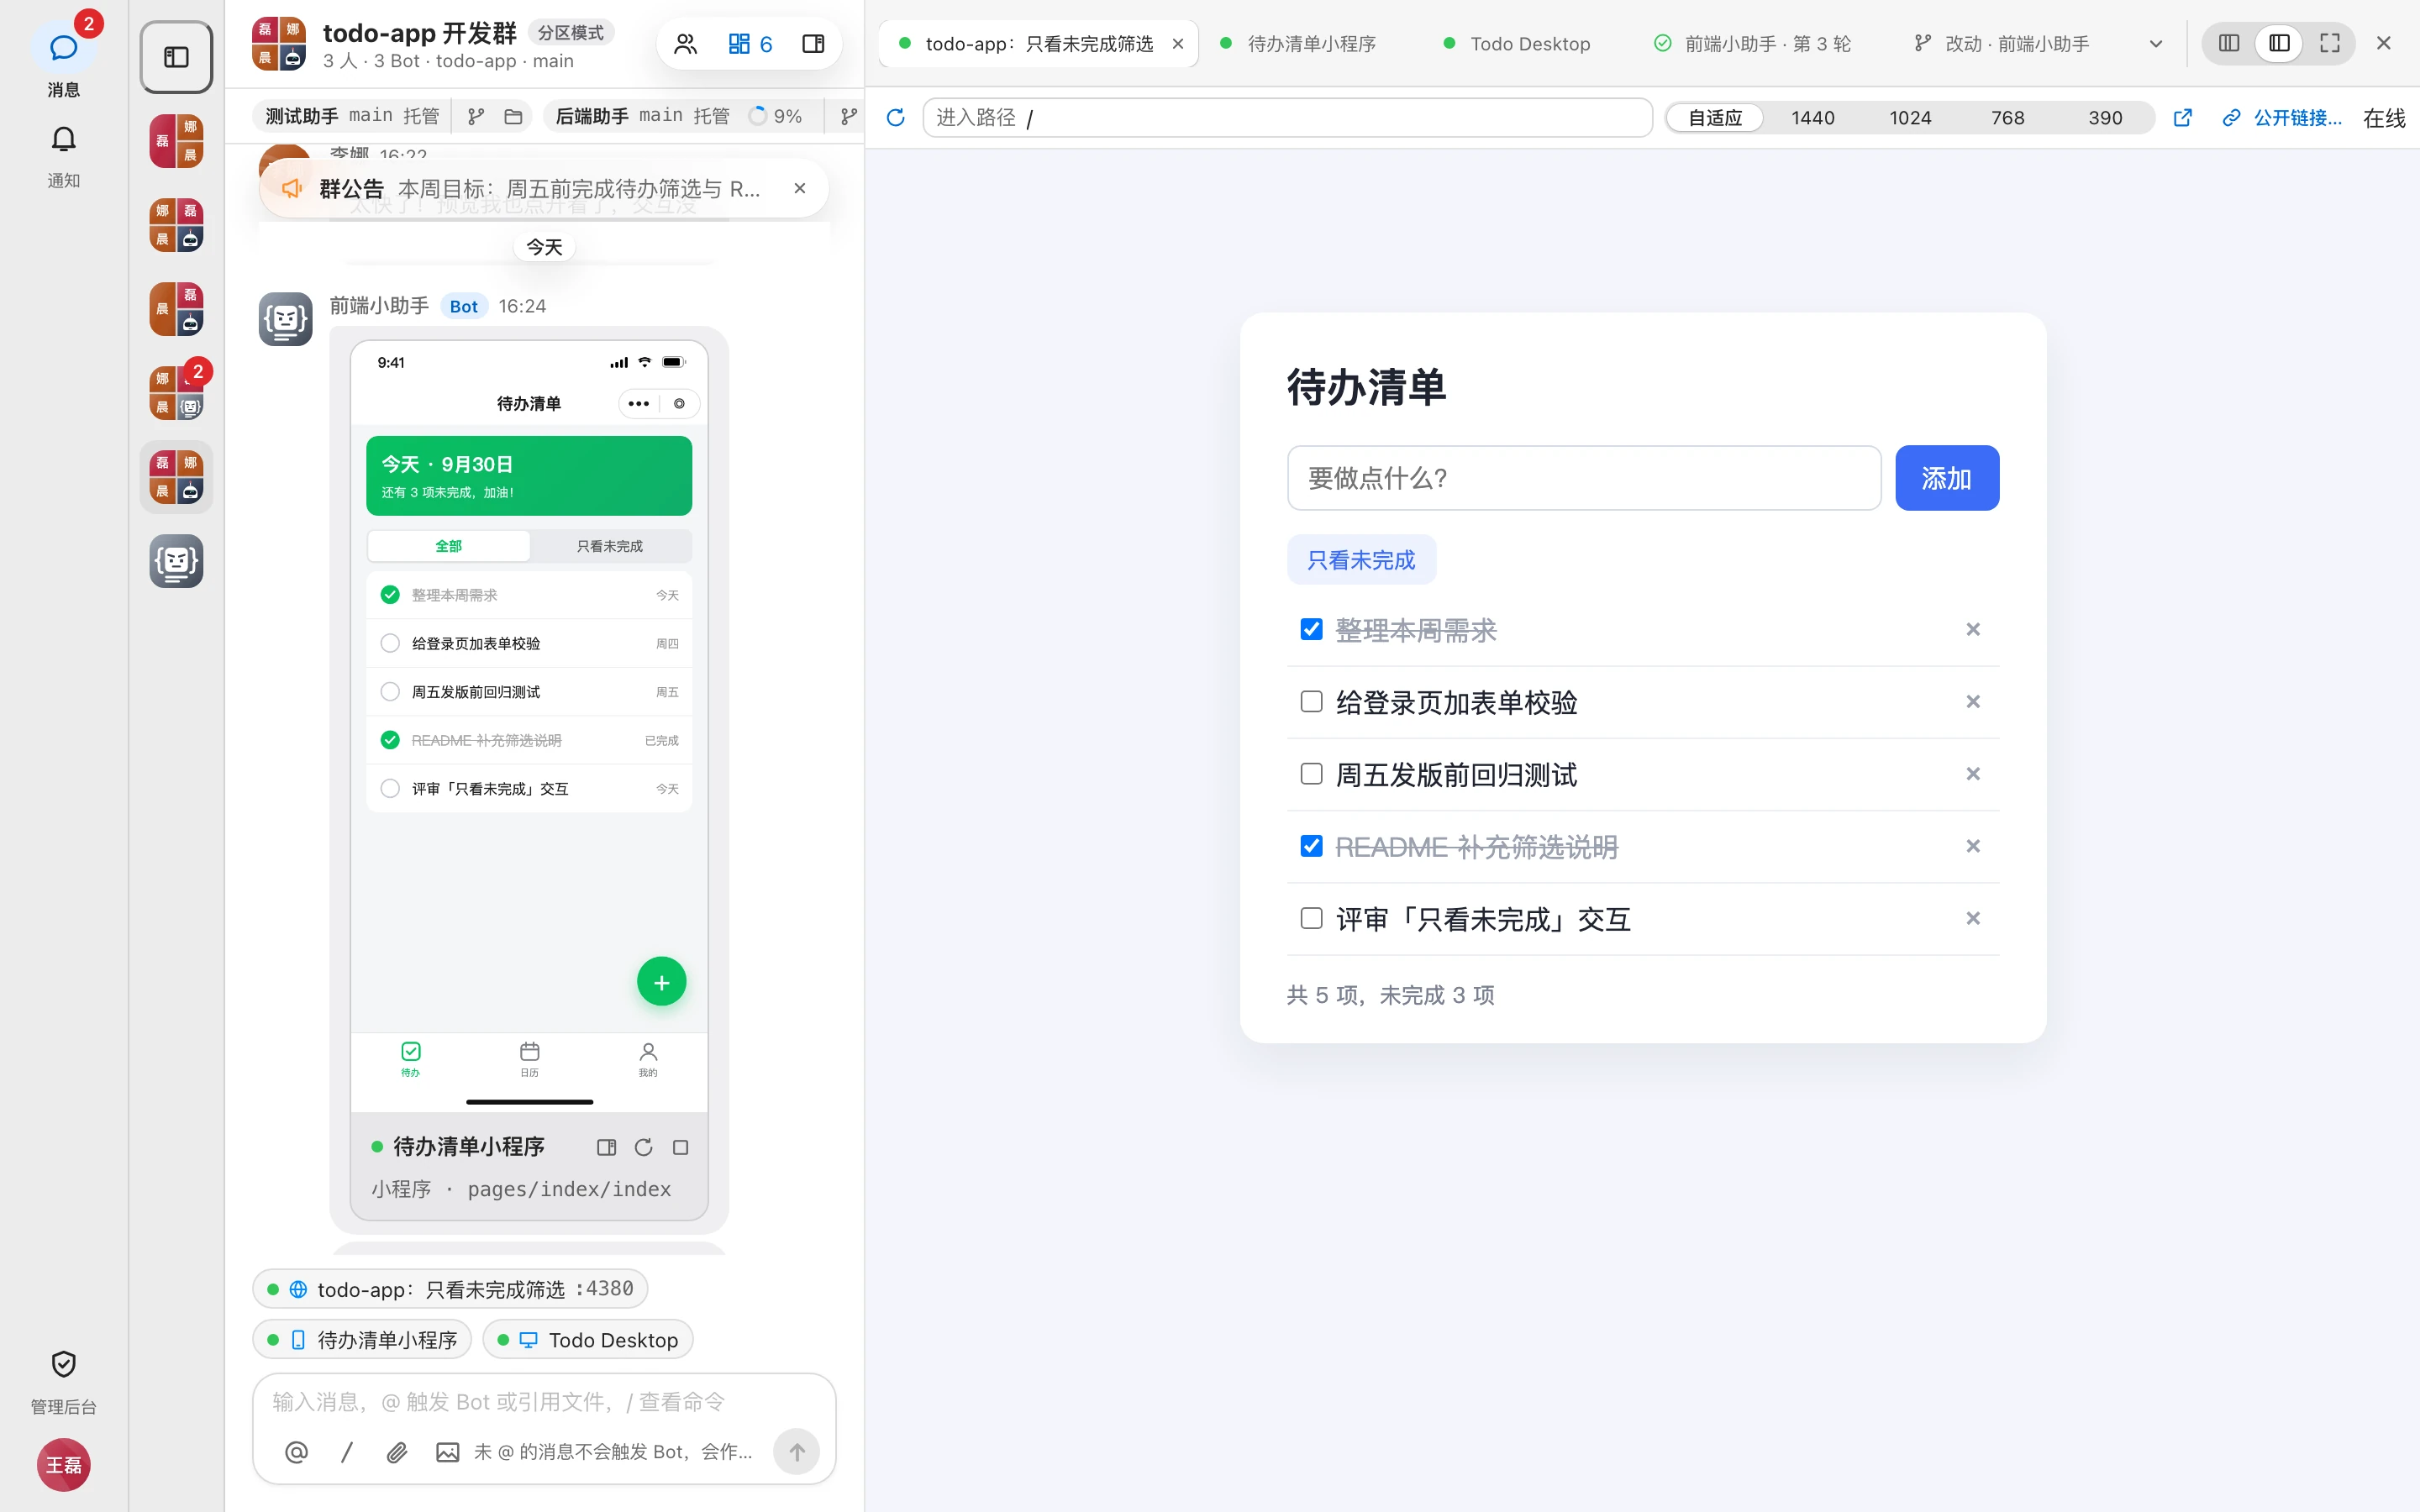Click the refresh icon beside path input
This screenshot has width=2420, height=1512.
[x=896, y=117]
